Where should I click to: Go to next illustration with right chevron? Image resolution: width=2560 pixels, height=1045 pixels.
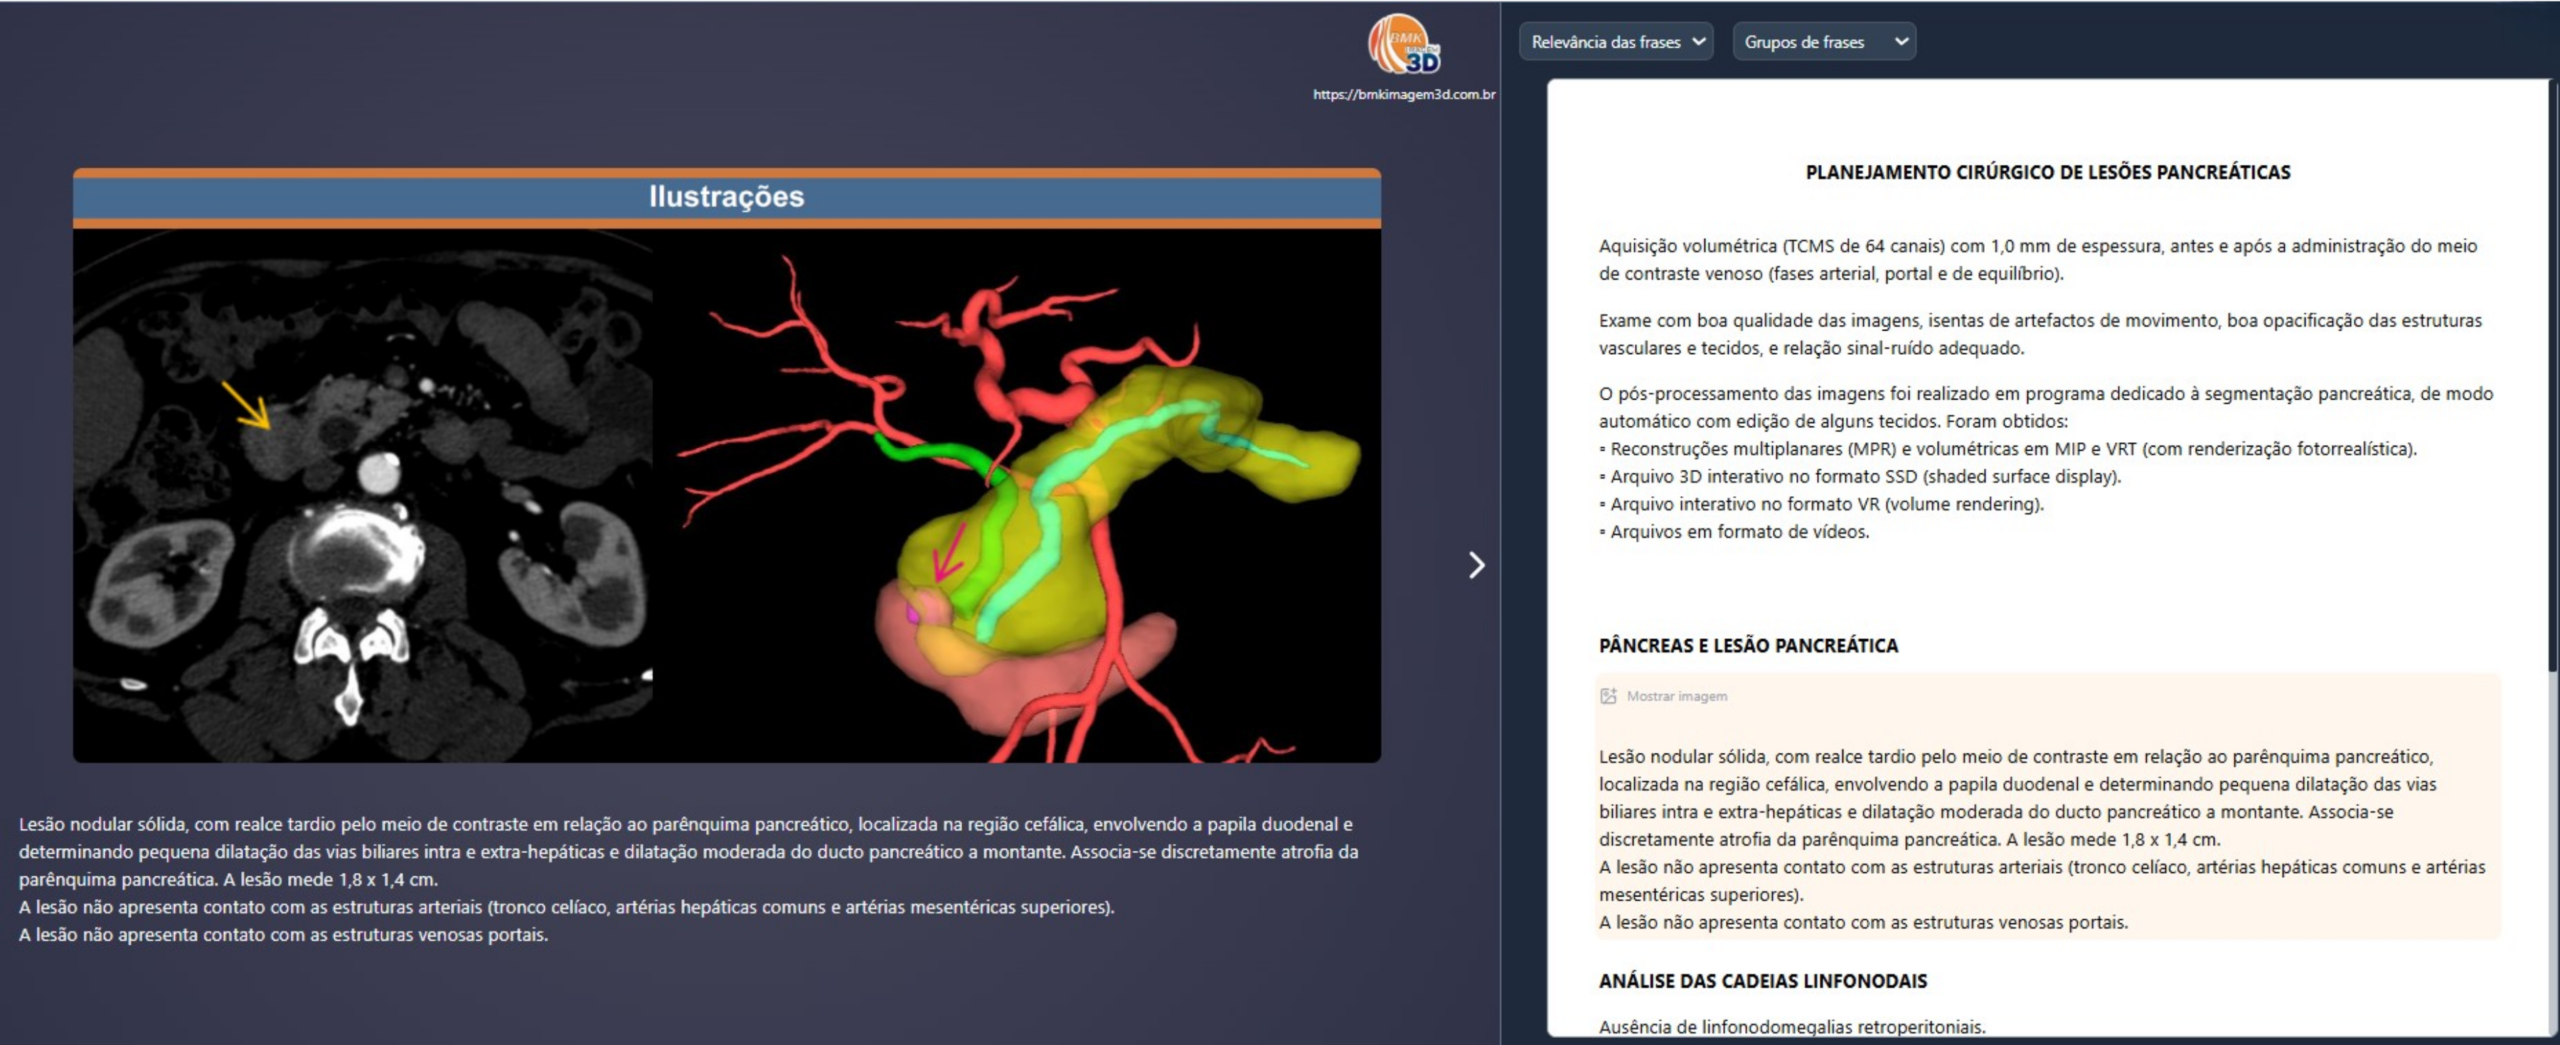coord(1476,565)
